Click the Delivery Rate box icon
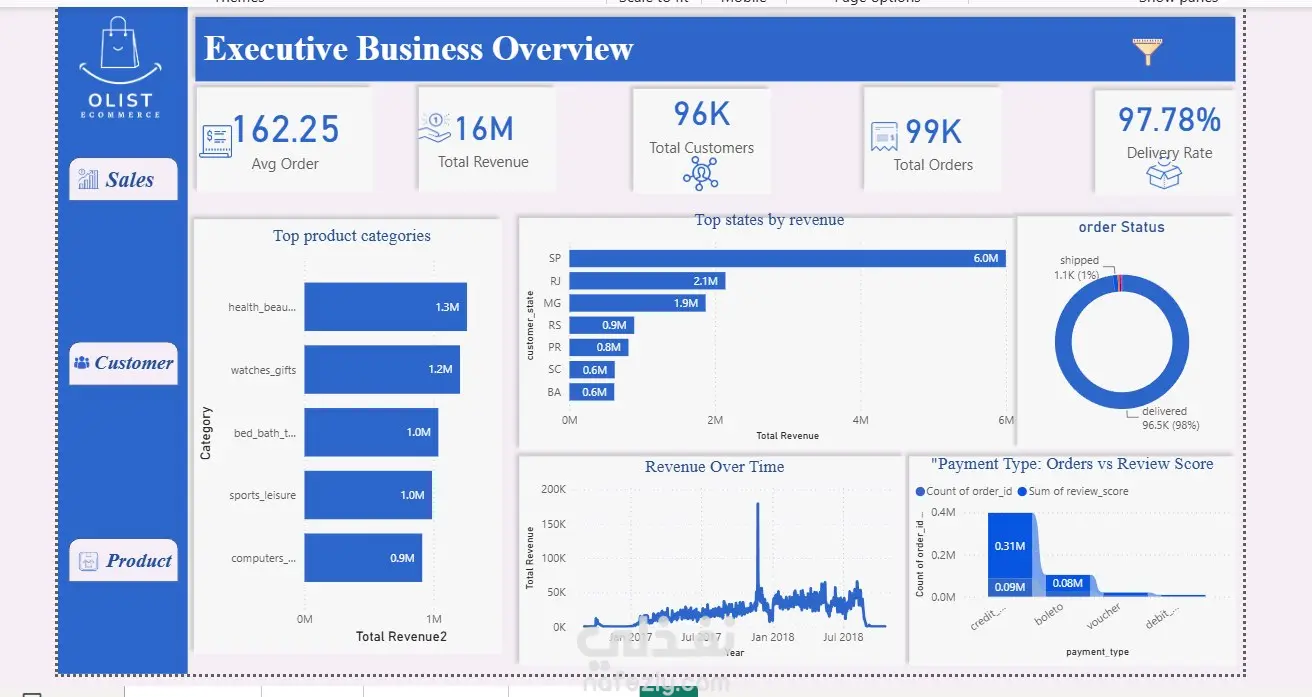Image resolution: width=1312 pixels, height=697 pixels. point(1164,176)
